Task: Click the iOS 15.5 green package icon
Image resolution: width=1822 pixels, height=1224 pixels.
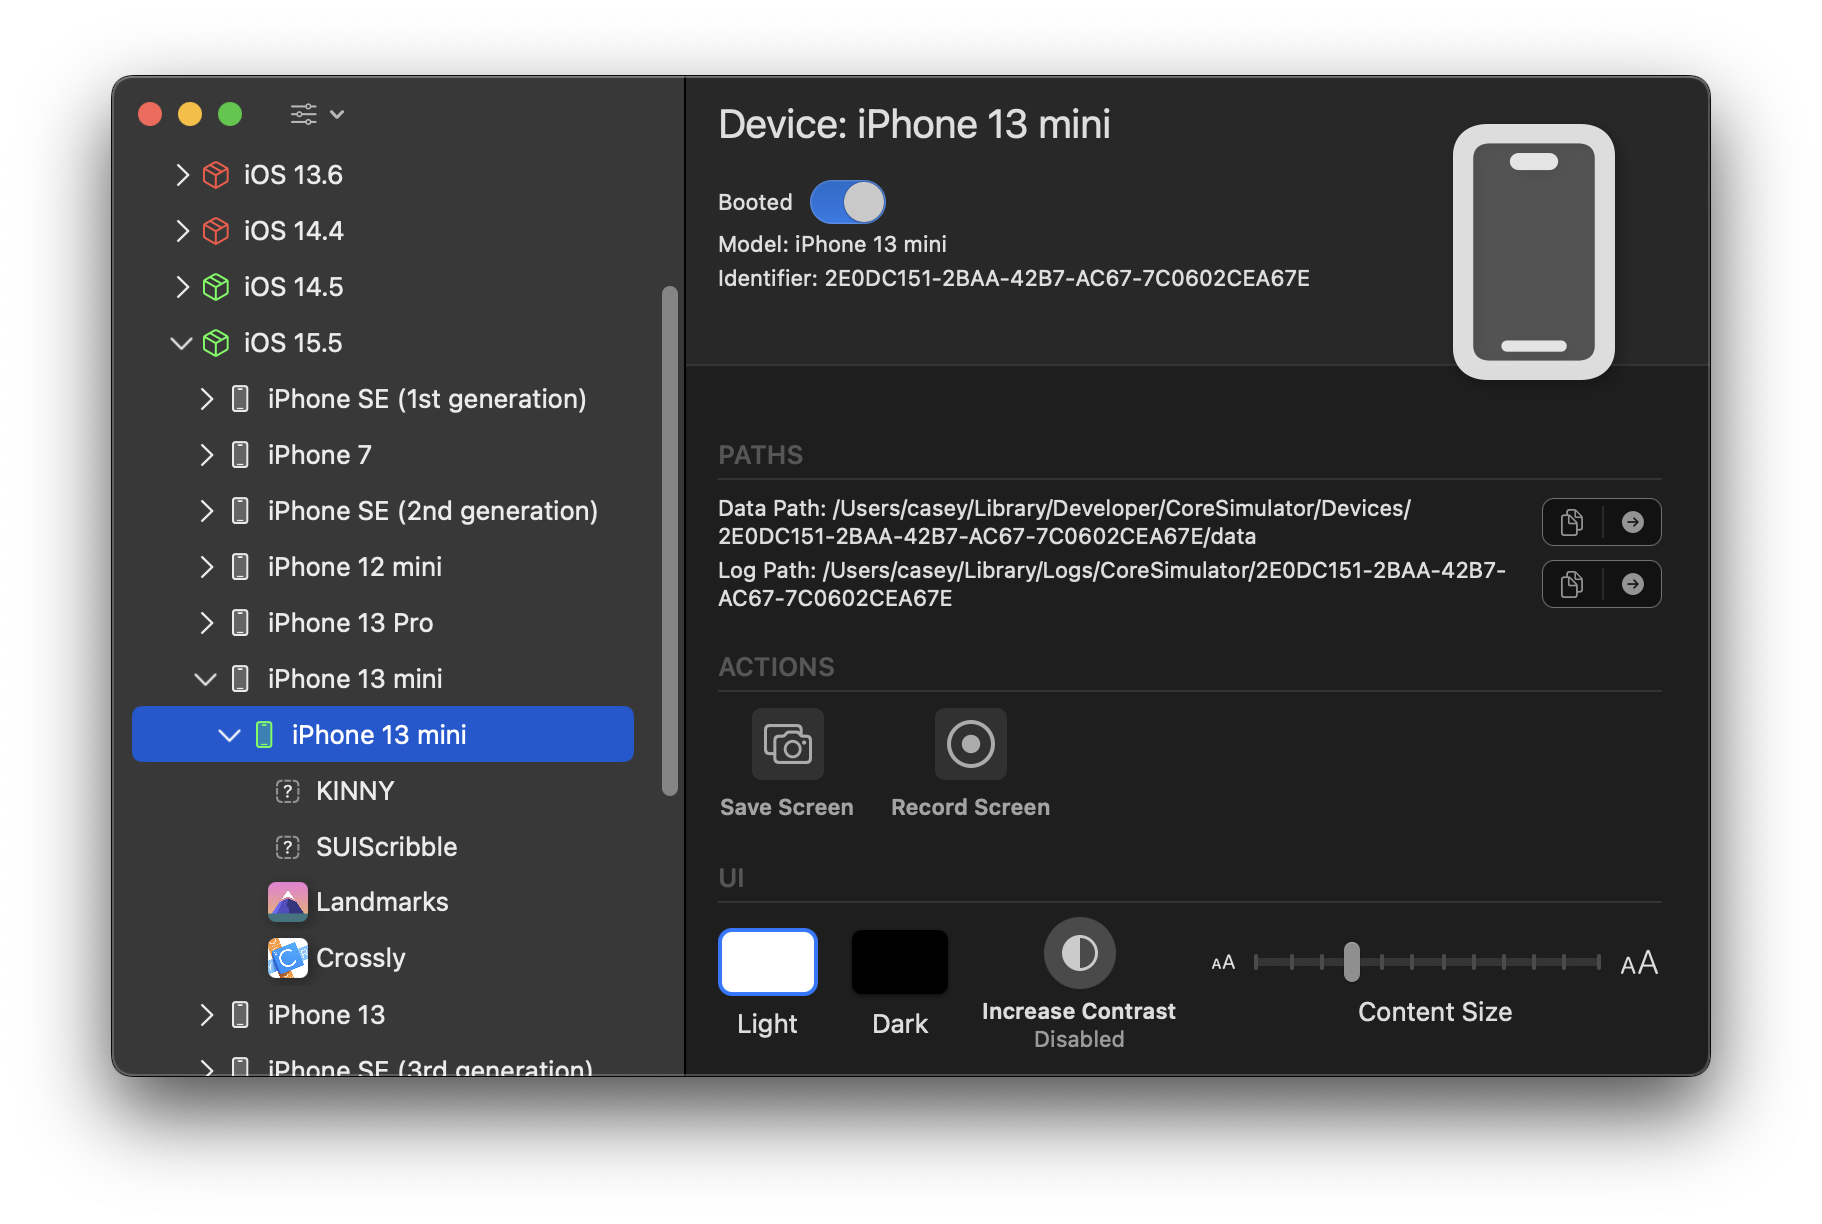Action: 216,343
